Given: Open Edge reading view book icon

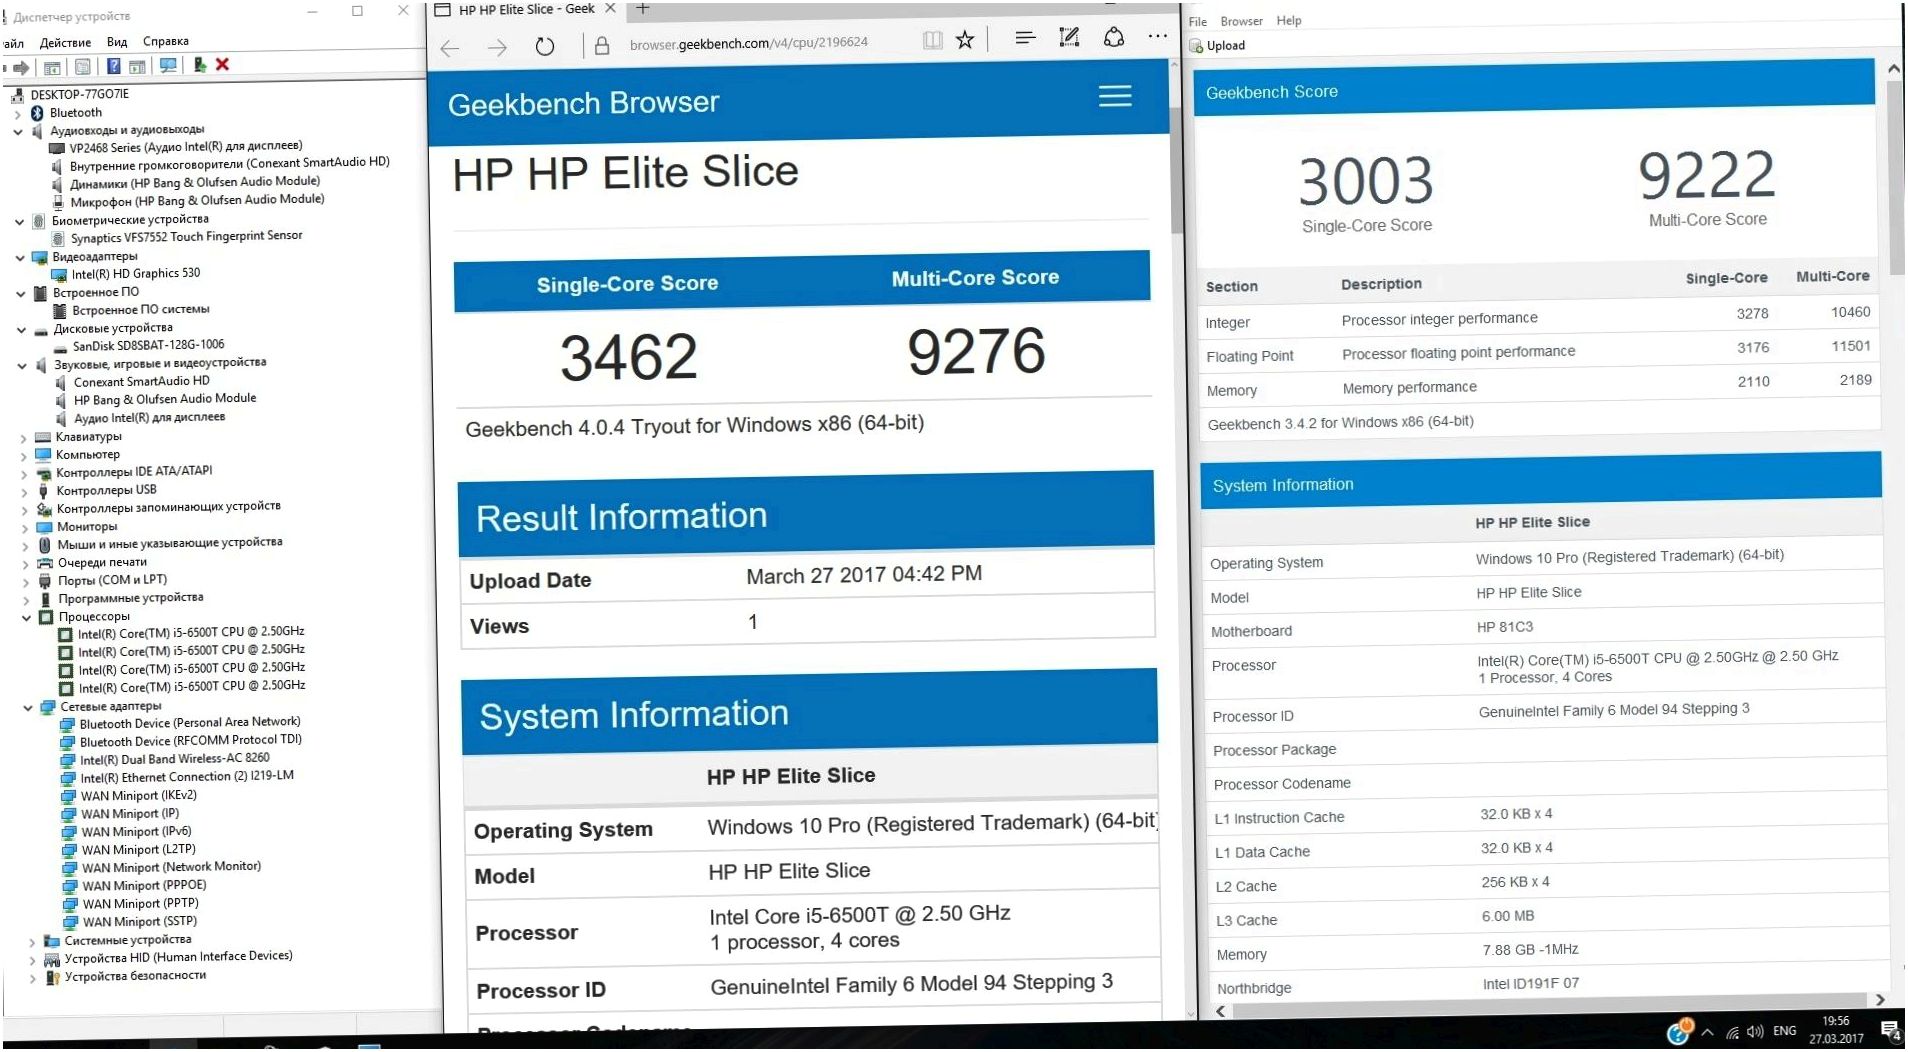Looking at the screenshot, I should (x=932, y=40).
